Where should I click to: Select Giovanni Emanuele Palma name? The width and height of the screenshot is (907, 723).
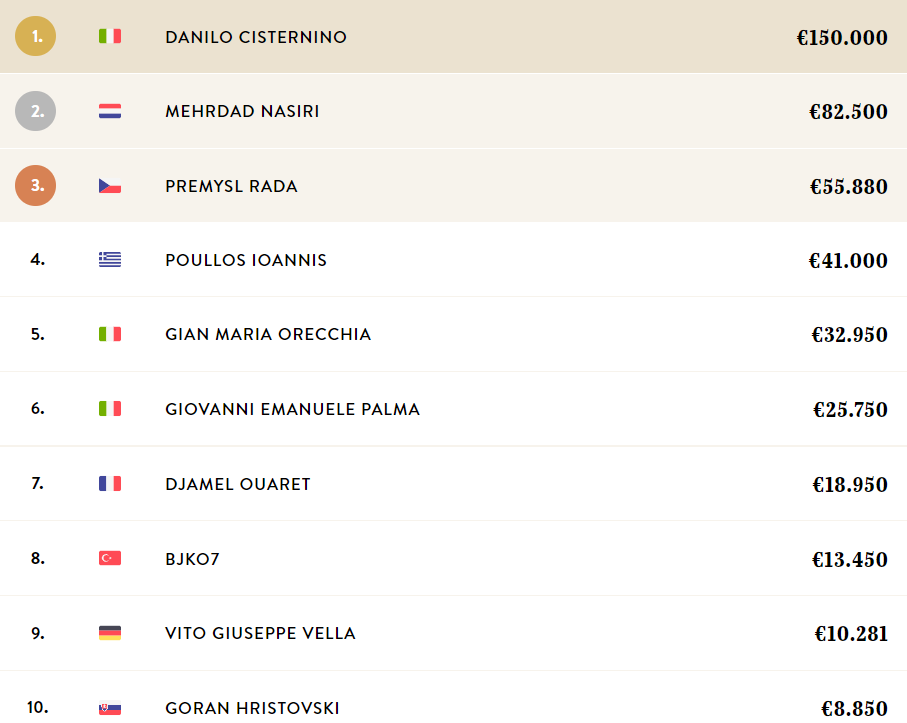pos(292,409)
